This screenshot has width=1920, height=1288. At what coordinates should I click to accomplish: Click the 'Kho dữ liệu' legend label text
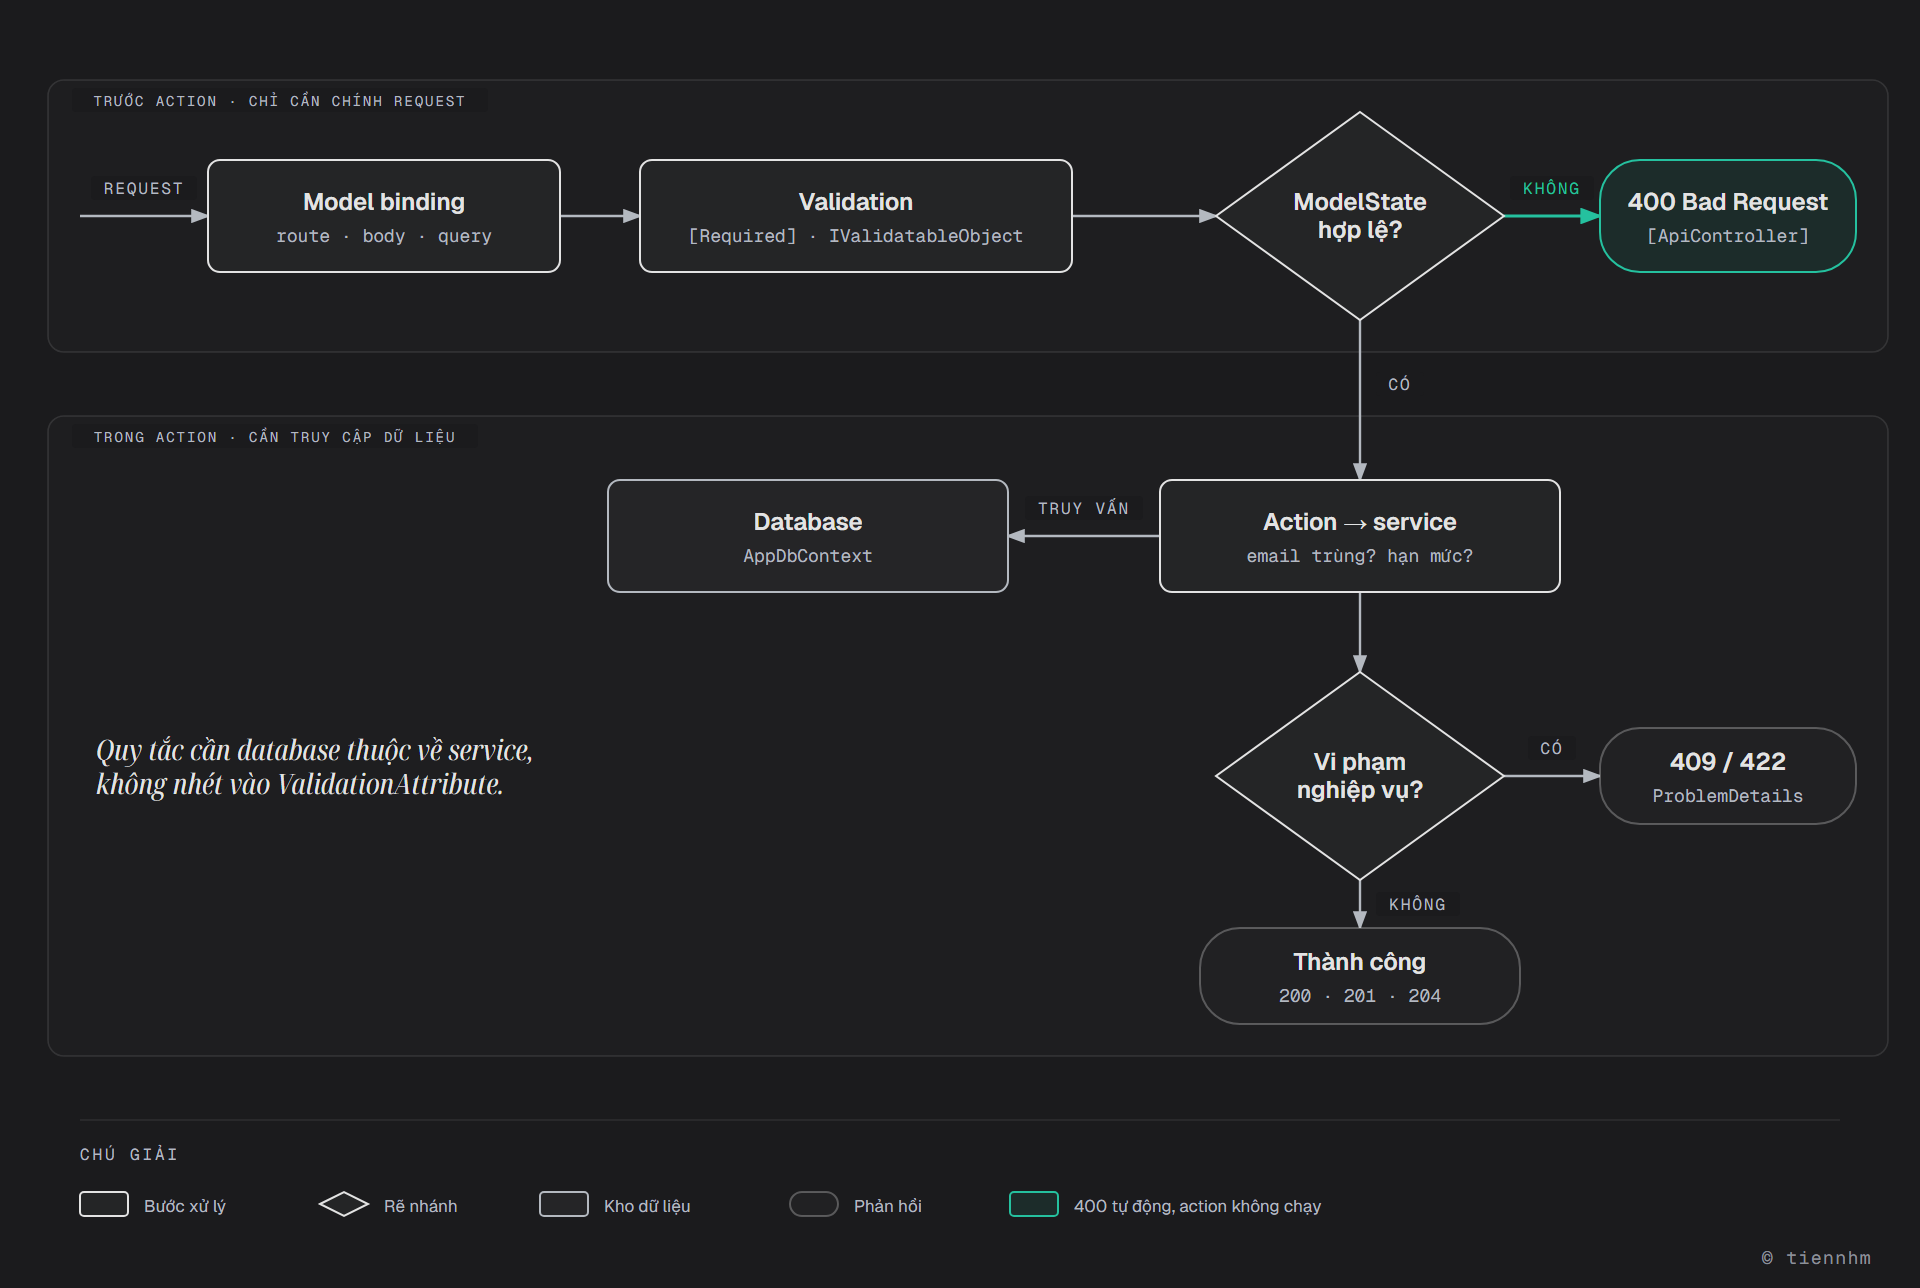tap(647, 1206)
